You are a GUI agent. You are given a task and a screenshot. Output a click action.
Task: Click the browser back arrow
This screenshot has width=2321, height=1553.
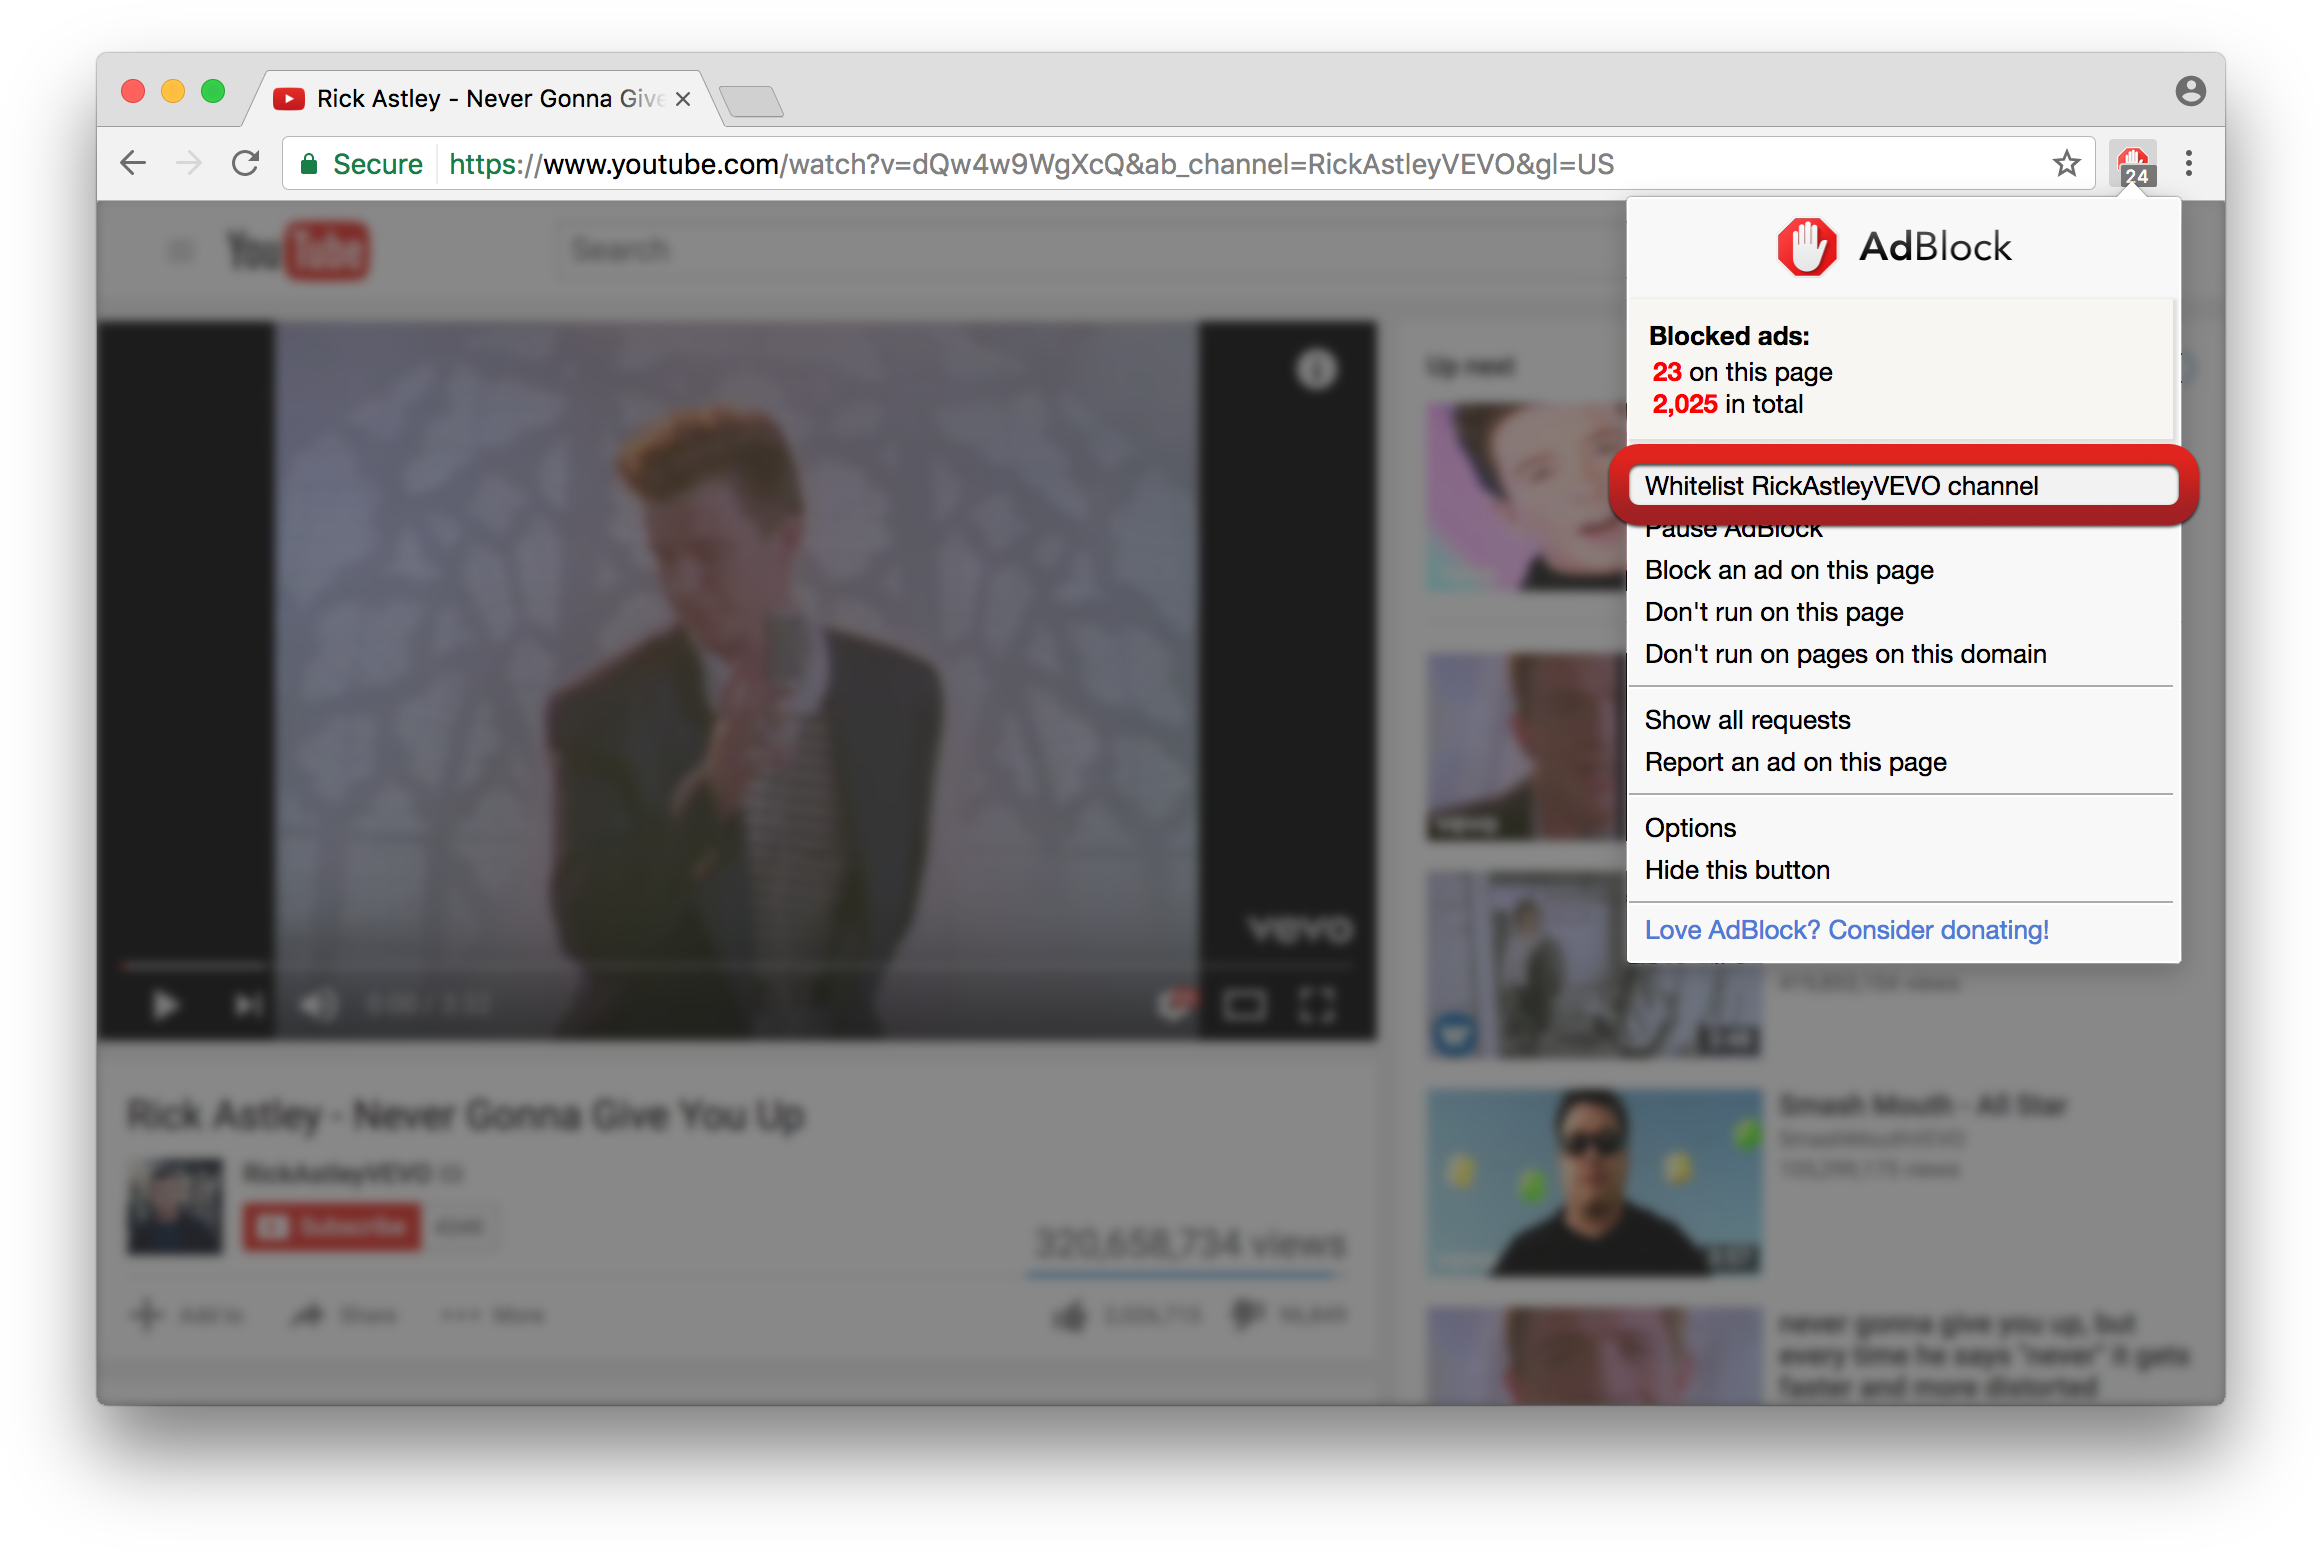(x=133, y=163)
